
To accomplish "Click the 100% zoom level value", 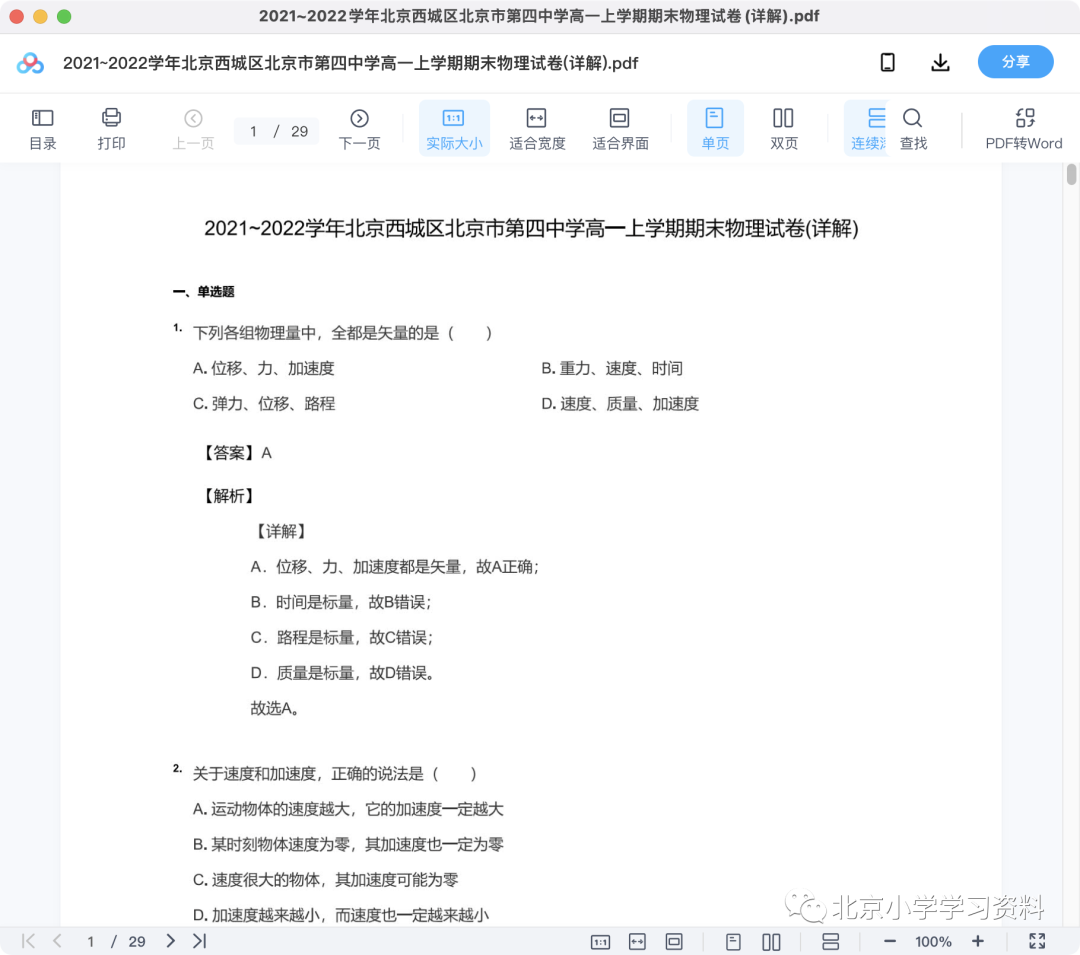I will (x=933, y=942).
